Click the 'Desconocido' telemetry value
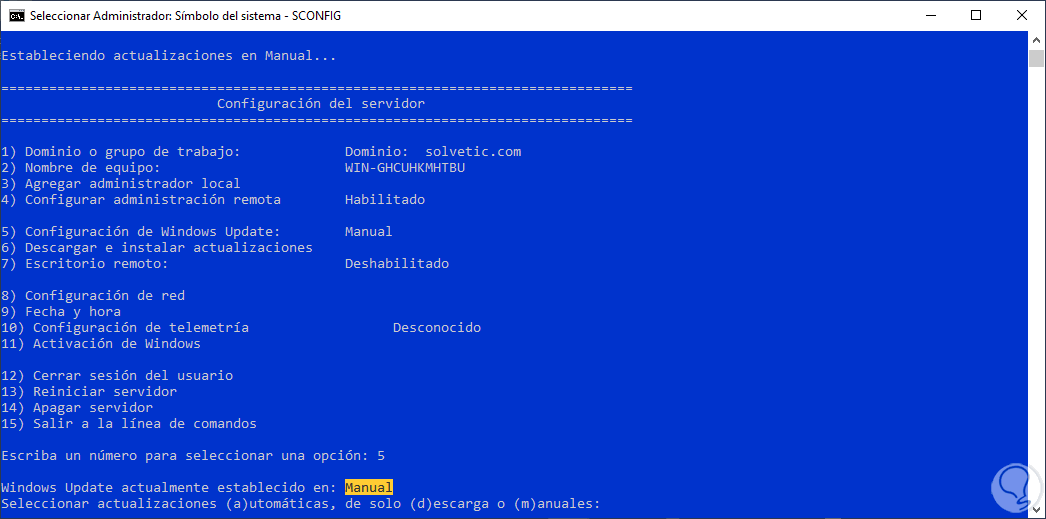 coord(437,328)
